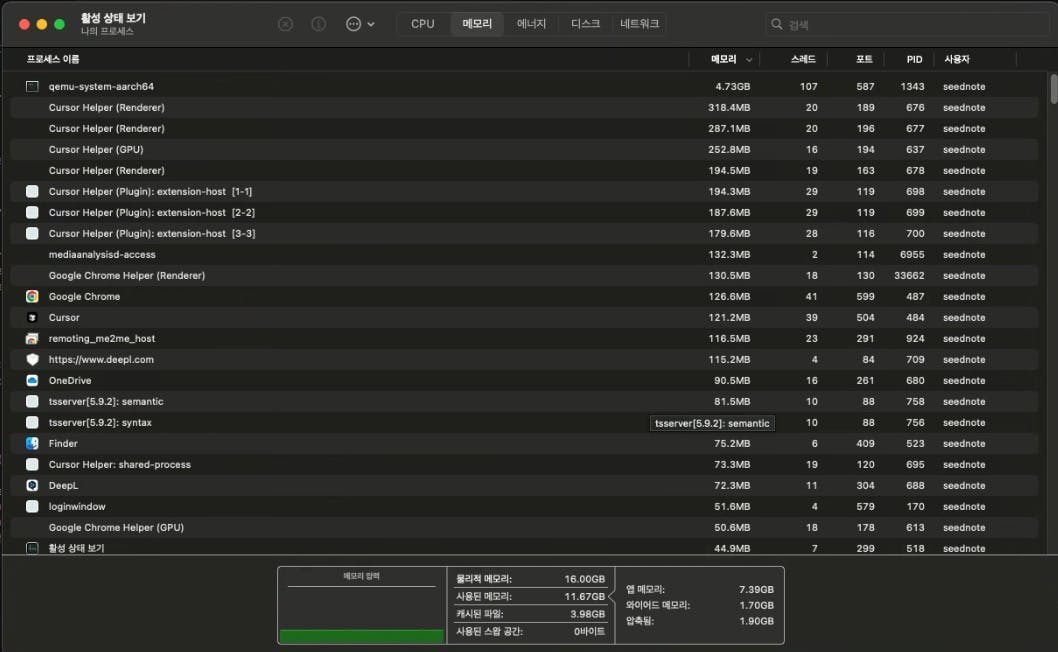Select Google Chrome Helper (GPU) row
Image resolution: width=1058 pixels, height=652 pixels.
pyautogui.click(x=524, y=527)
